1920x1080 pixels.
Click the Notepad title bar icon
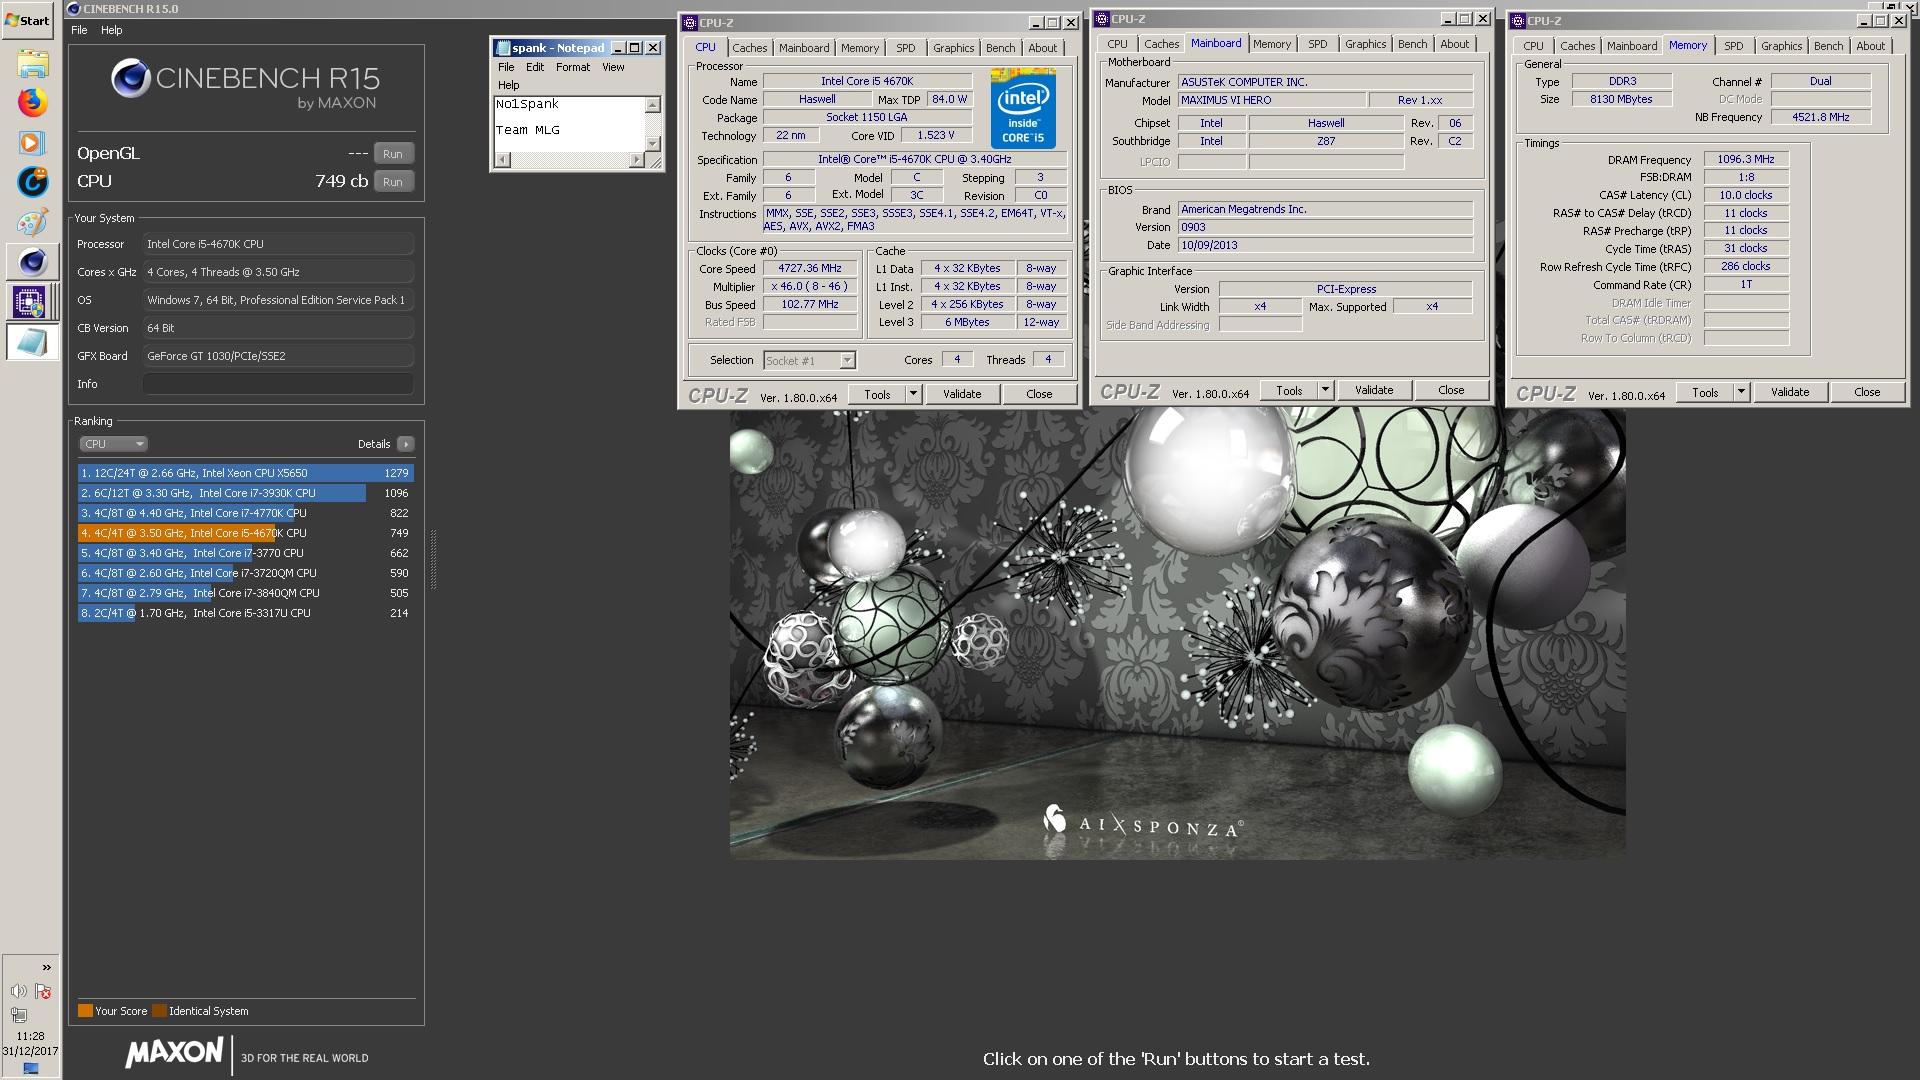point(502,48)
